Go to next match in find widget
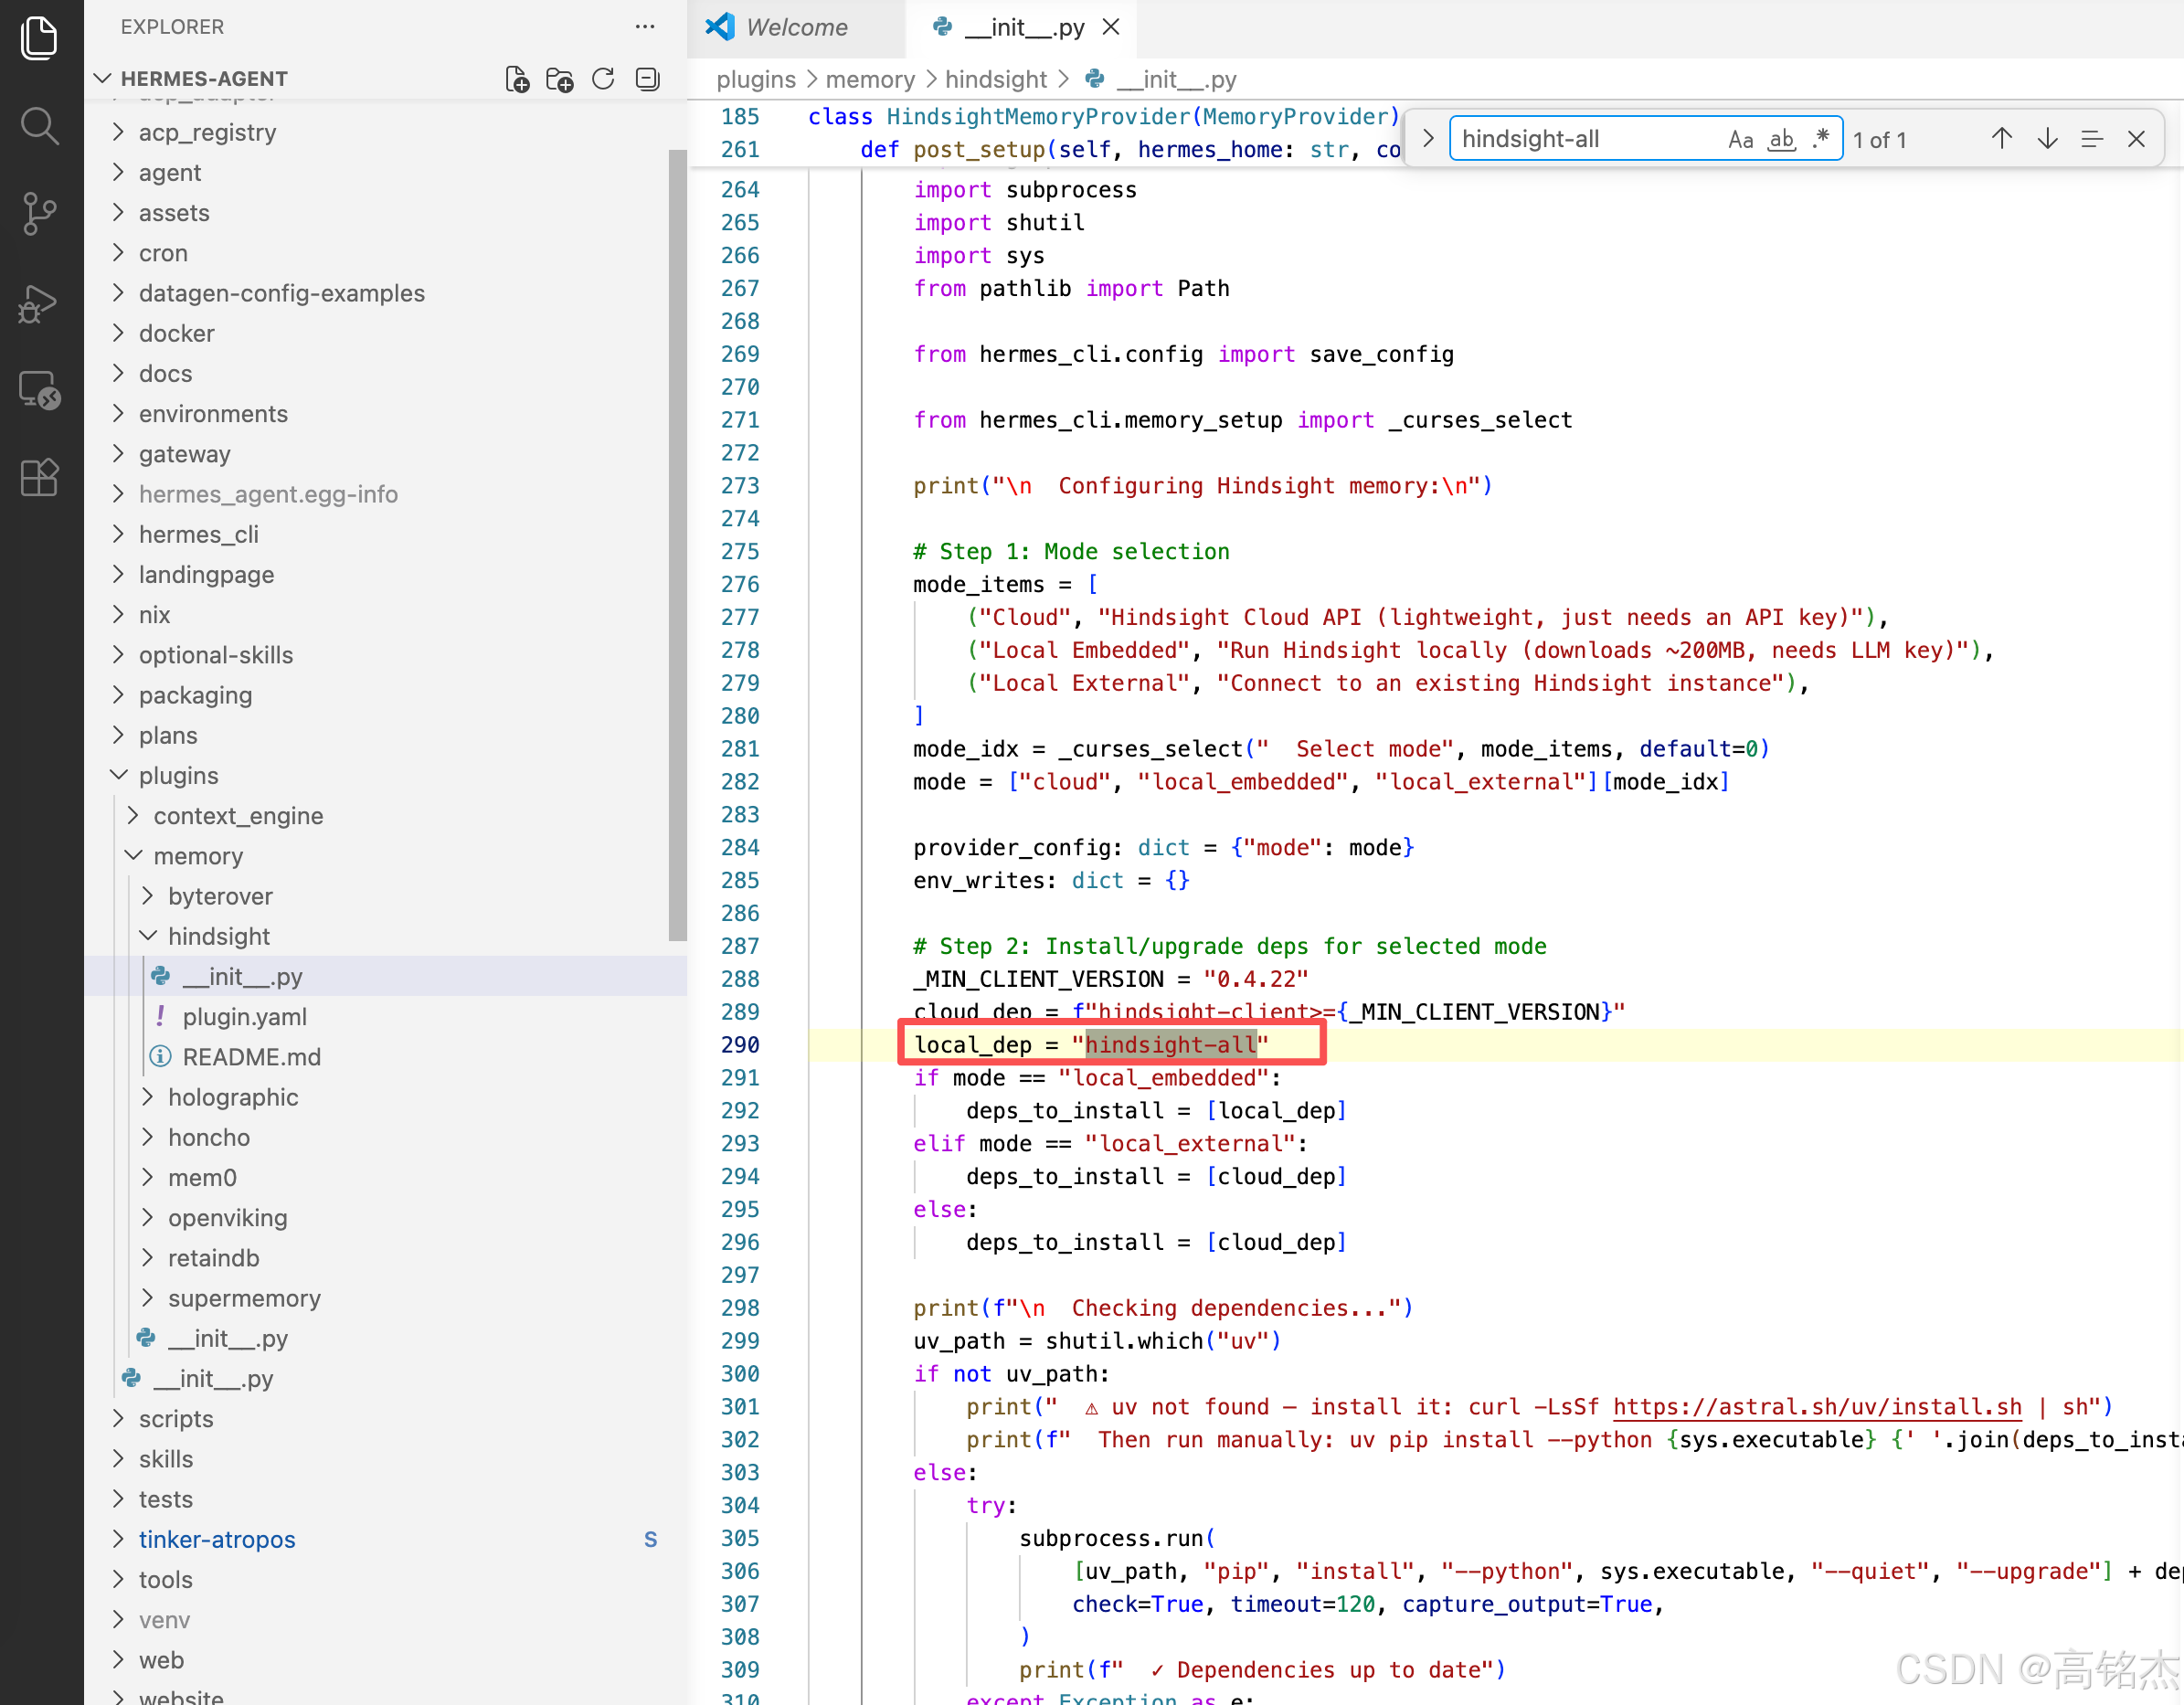The image size is (2184, 1705). [x=2047, y=139]
